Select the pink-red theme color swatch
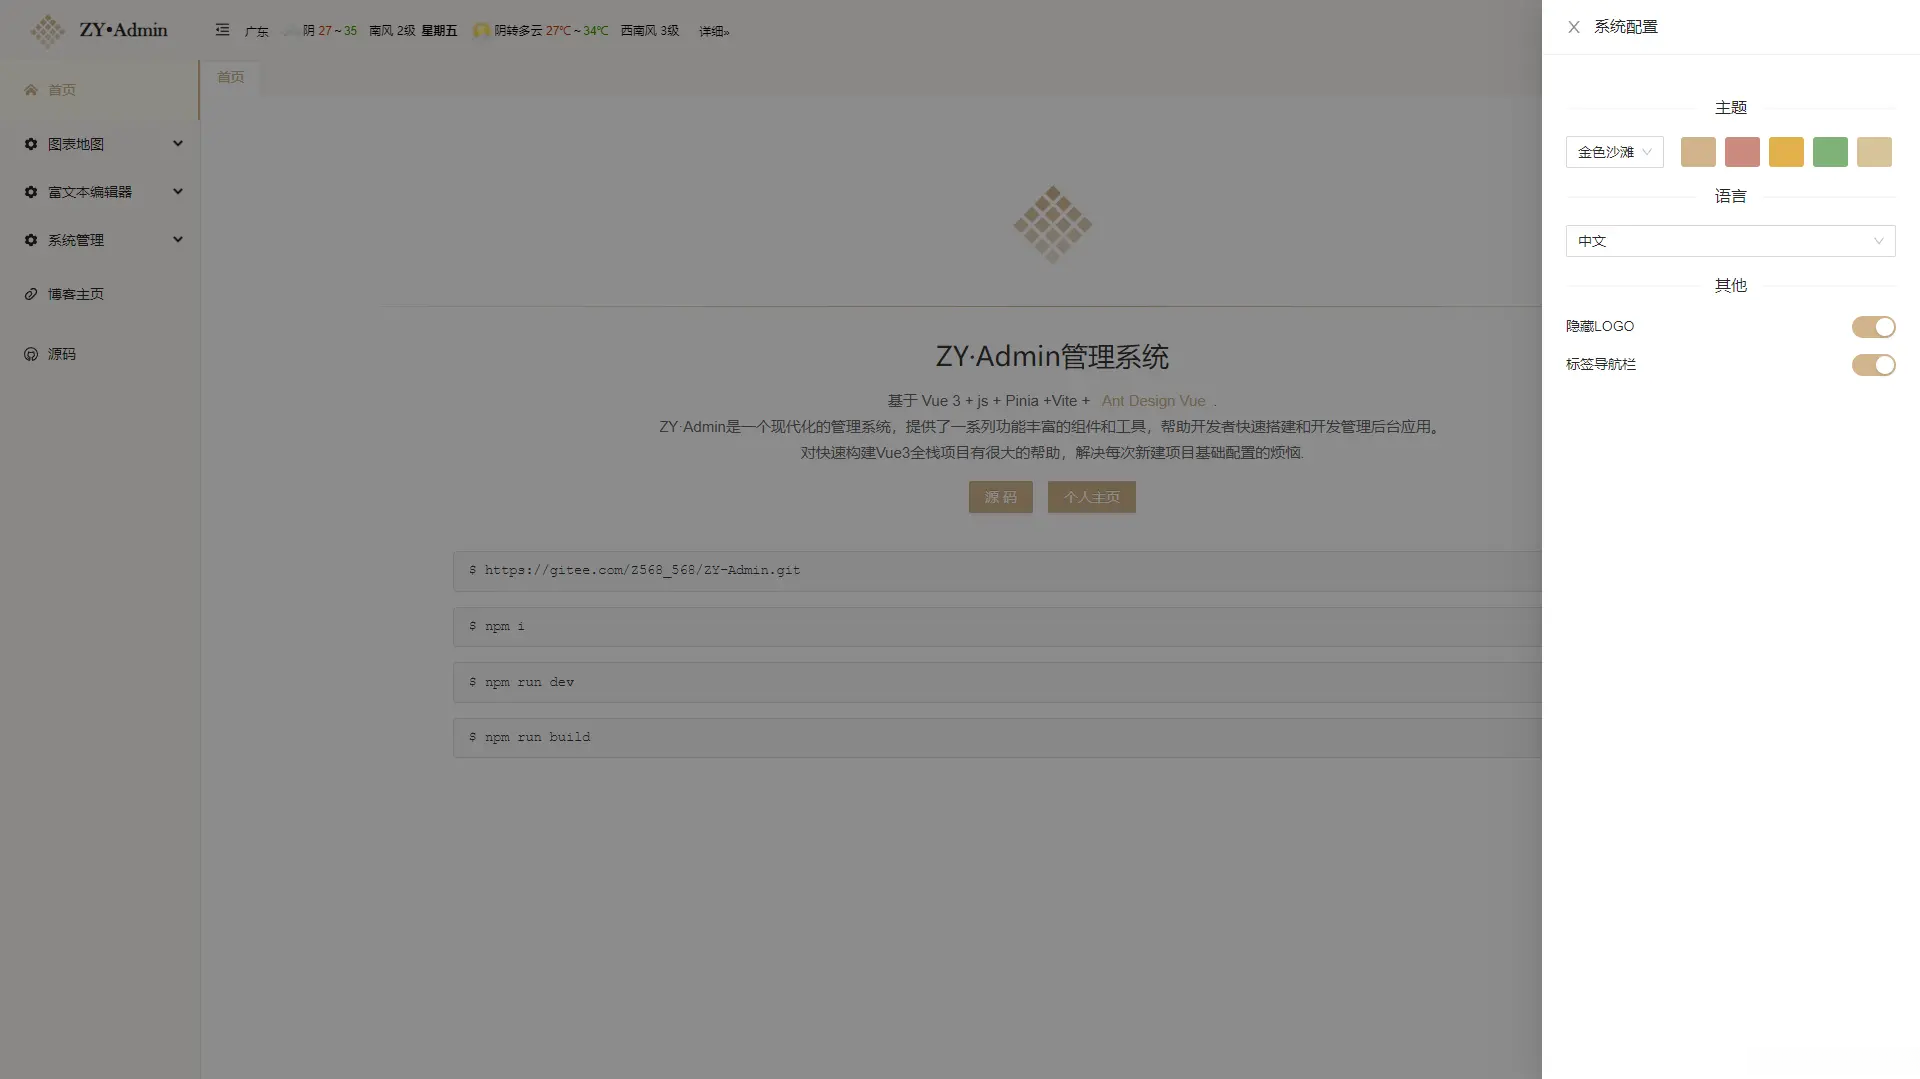Image resolution: width=1920 pixels, height=1079 pixels. (1742, 152)
